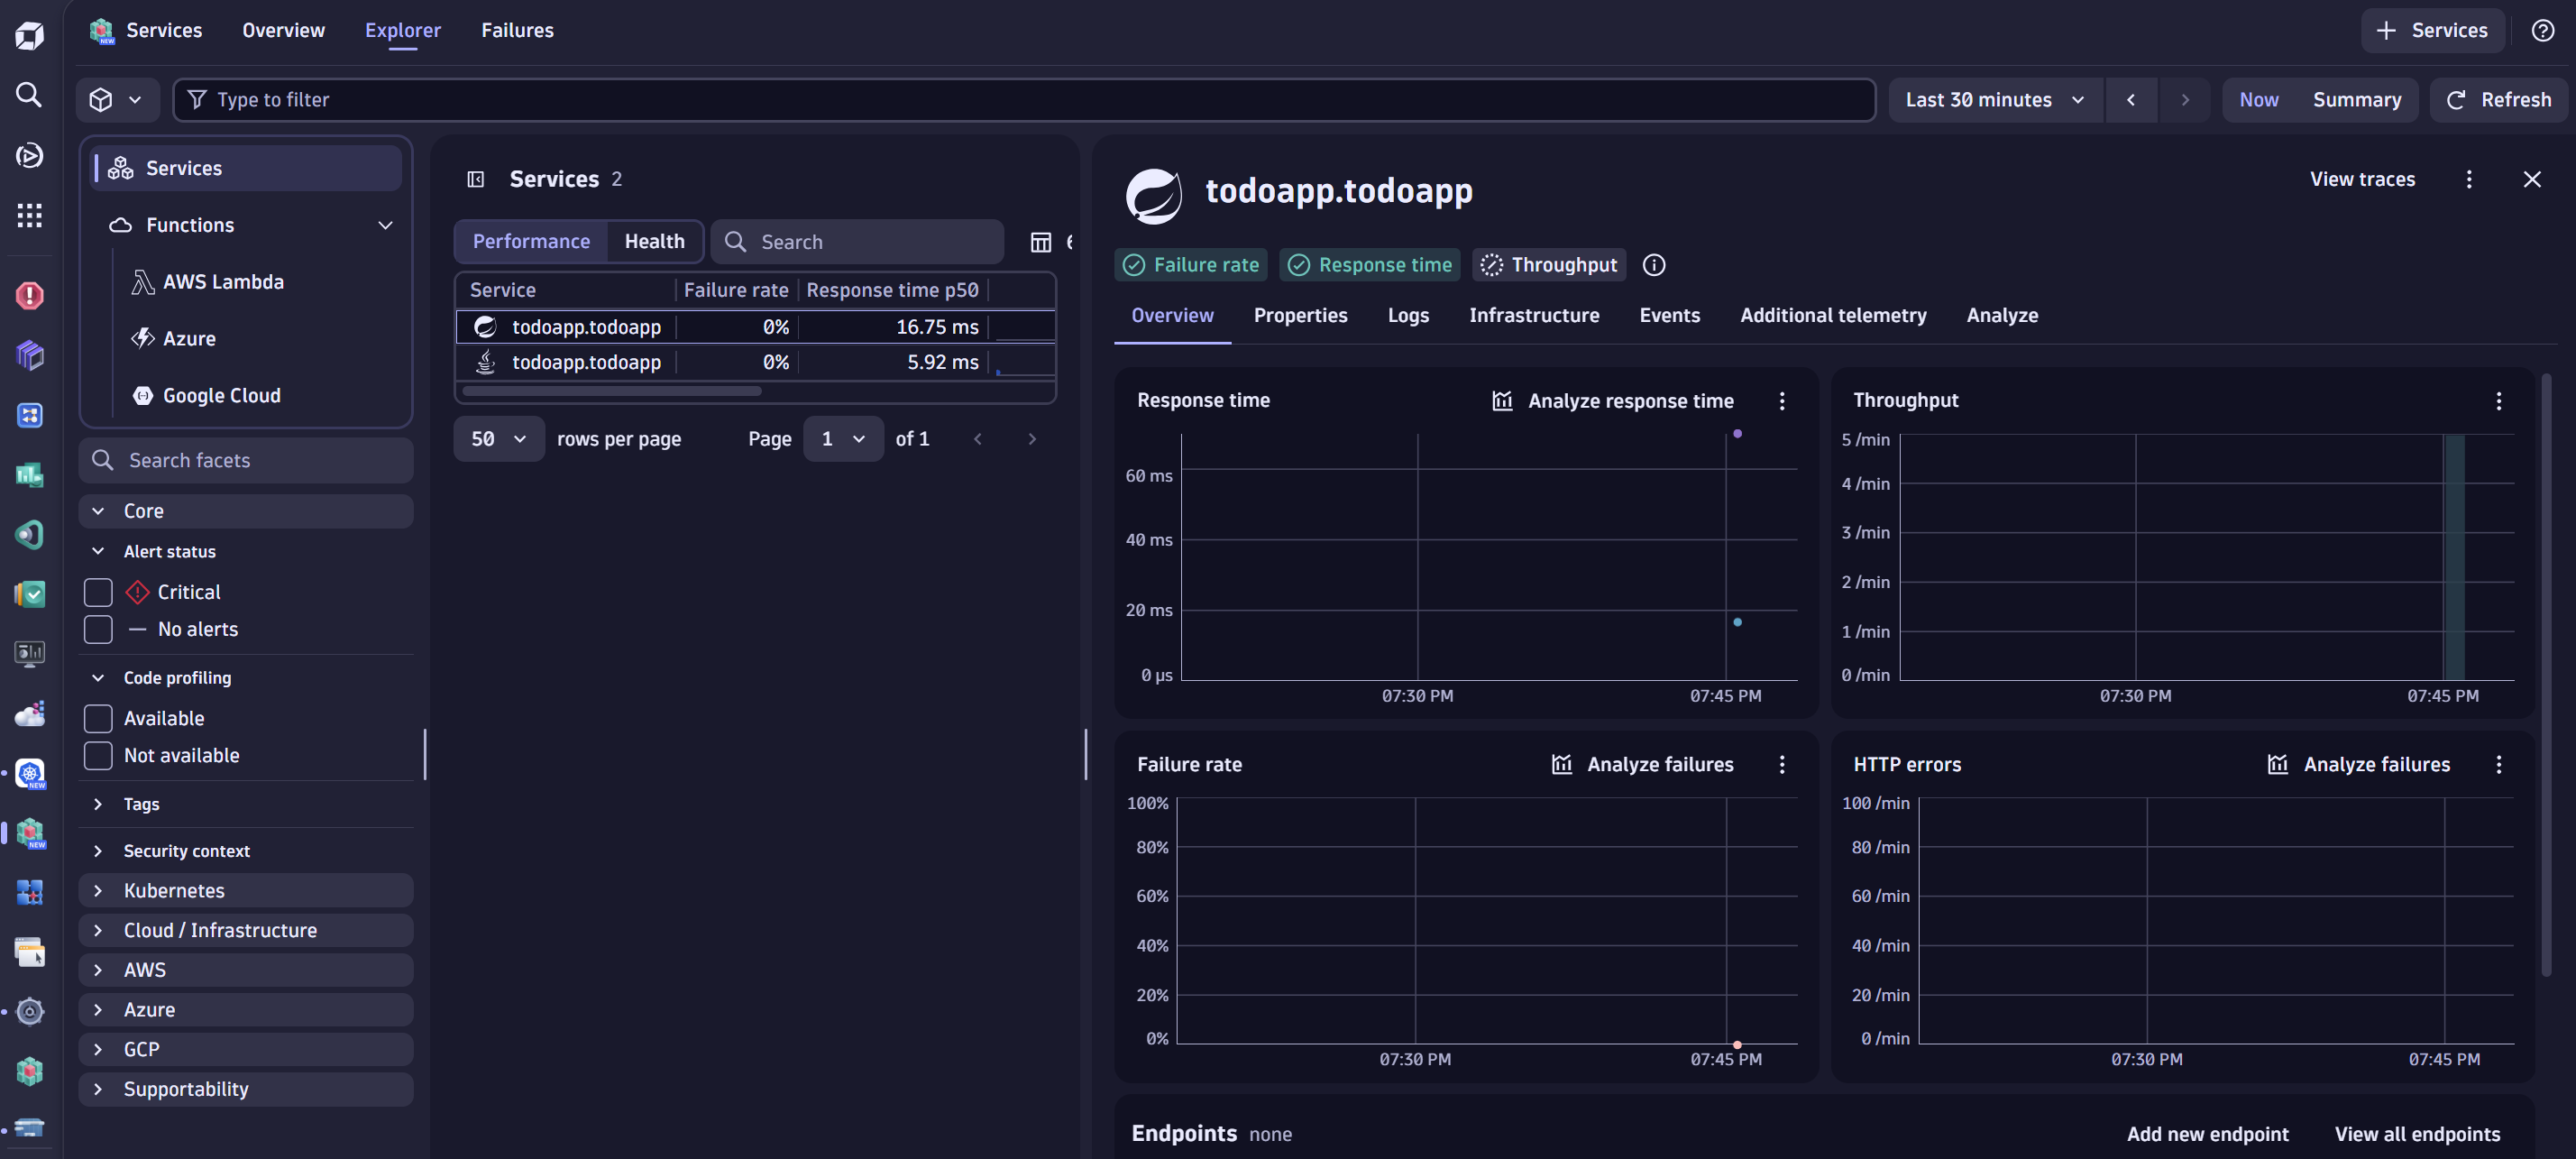
Task: Open the red problems alert sidebar icon
Action: [x=29, y=296]
